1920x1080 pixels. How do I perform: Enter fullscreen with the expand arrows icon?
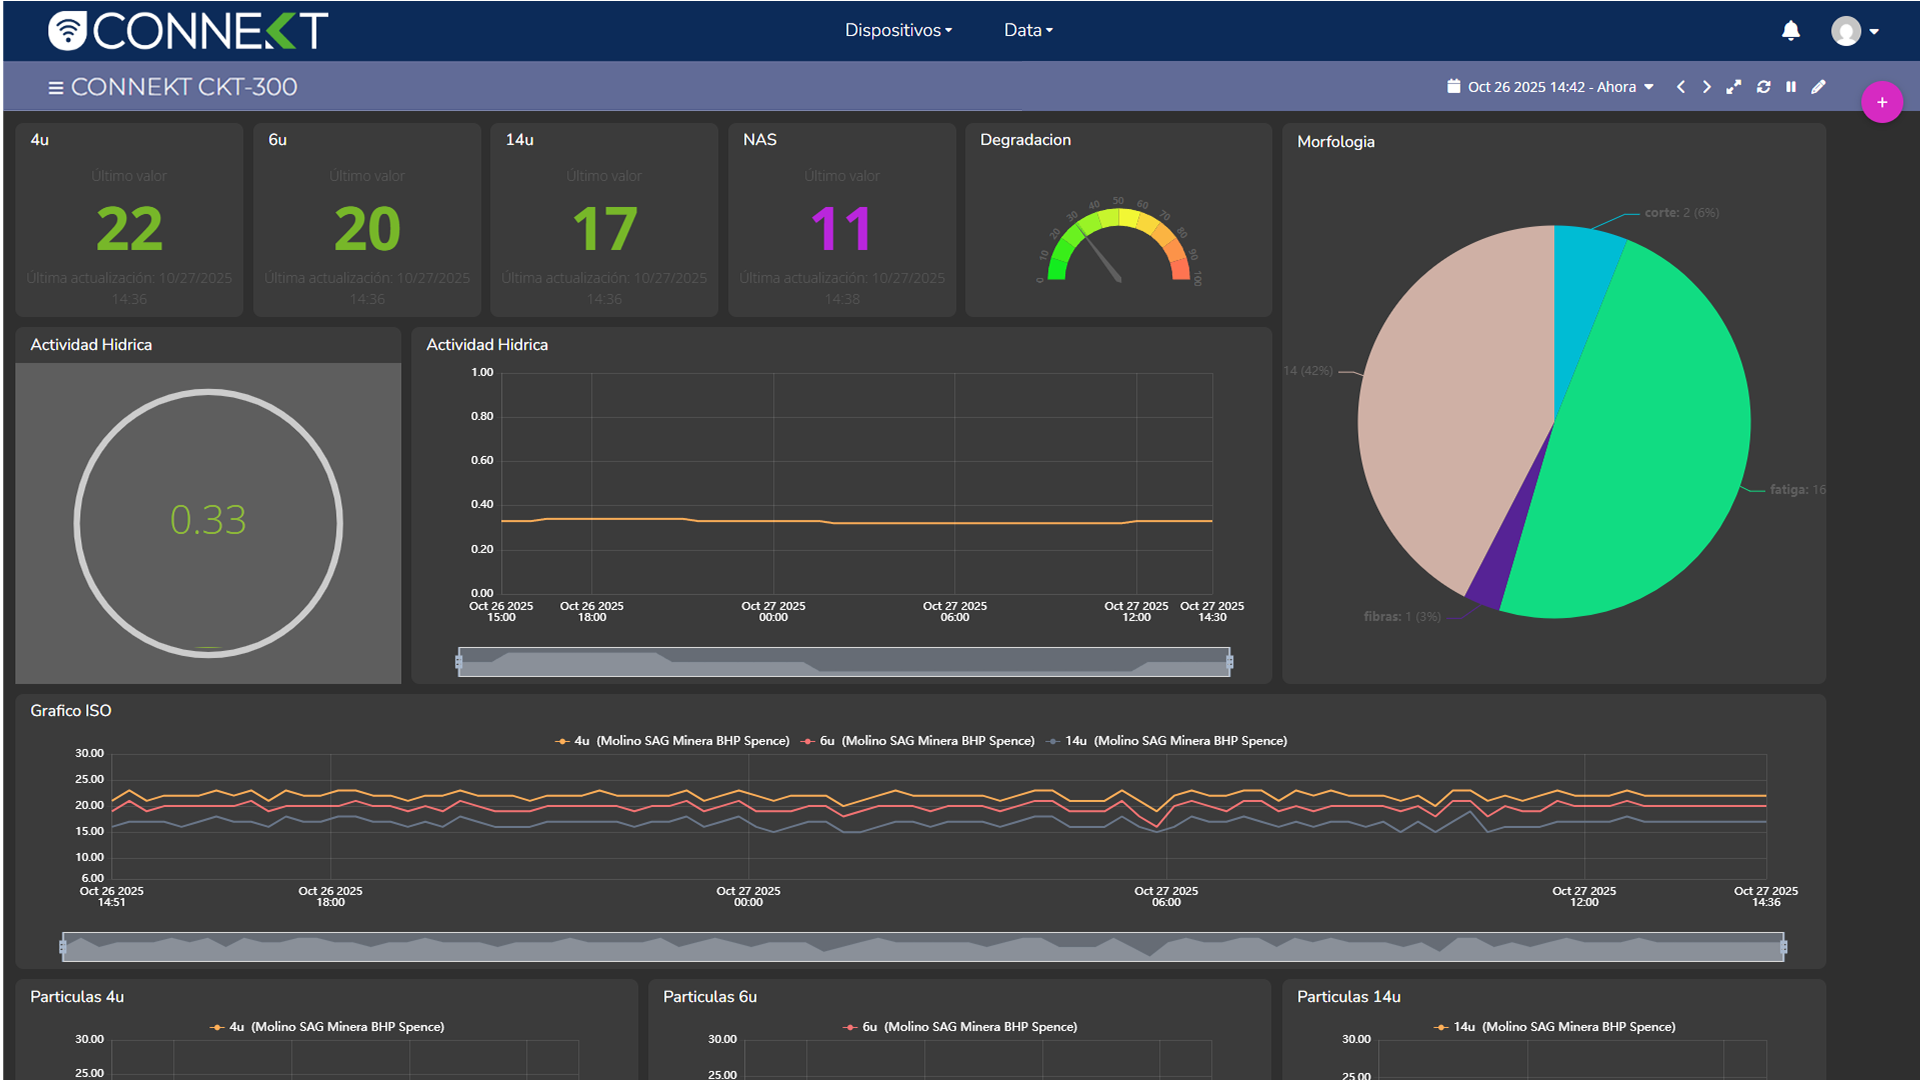point(1734,87)
